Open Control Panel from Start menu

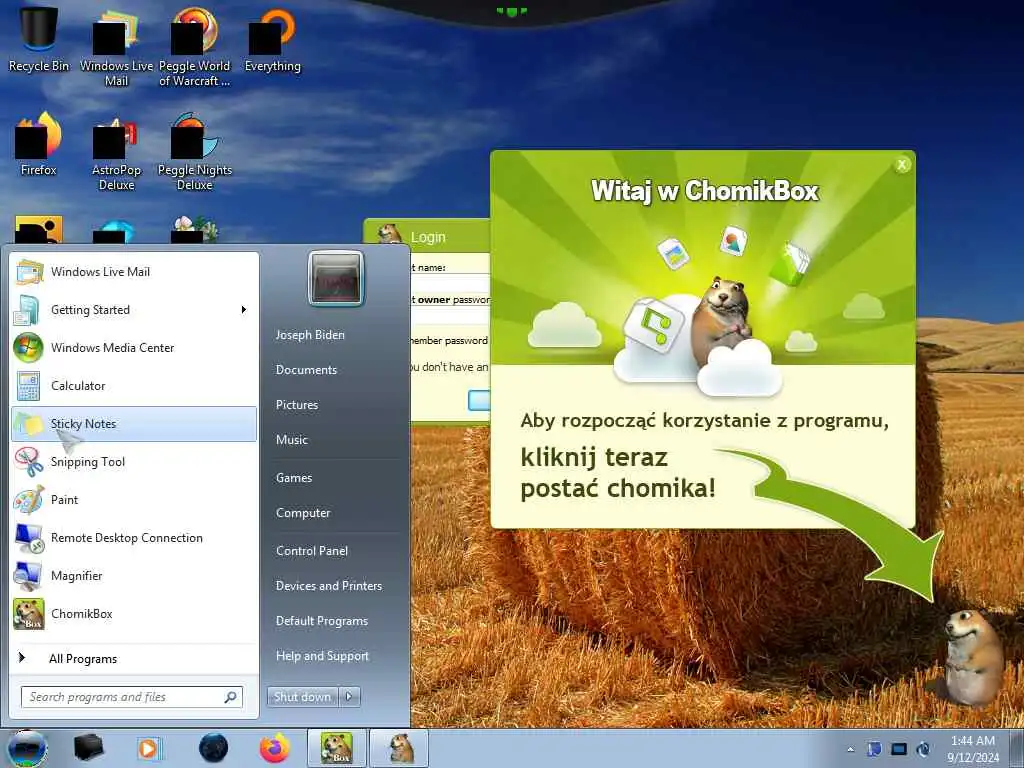pos(312,551)
